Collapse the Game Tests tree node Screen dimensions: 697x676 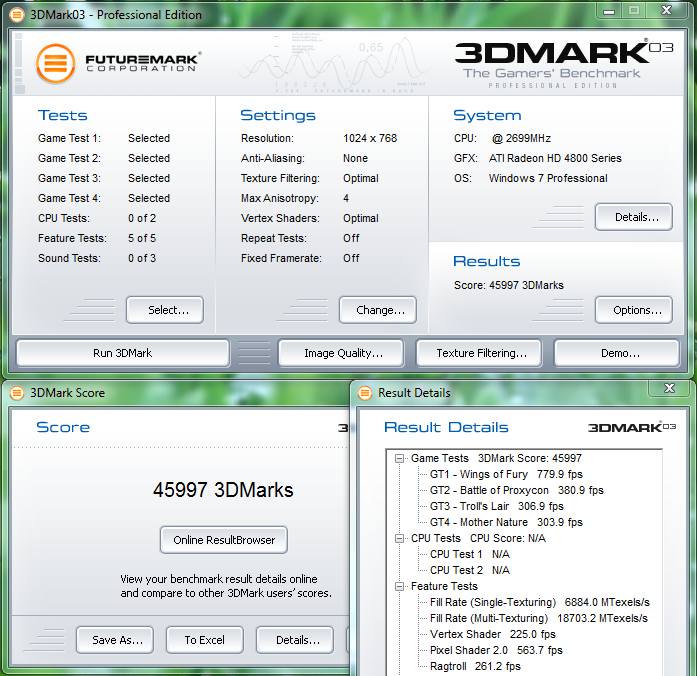point(400,458)
